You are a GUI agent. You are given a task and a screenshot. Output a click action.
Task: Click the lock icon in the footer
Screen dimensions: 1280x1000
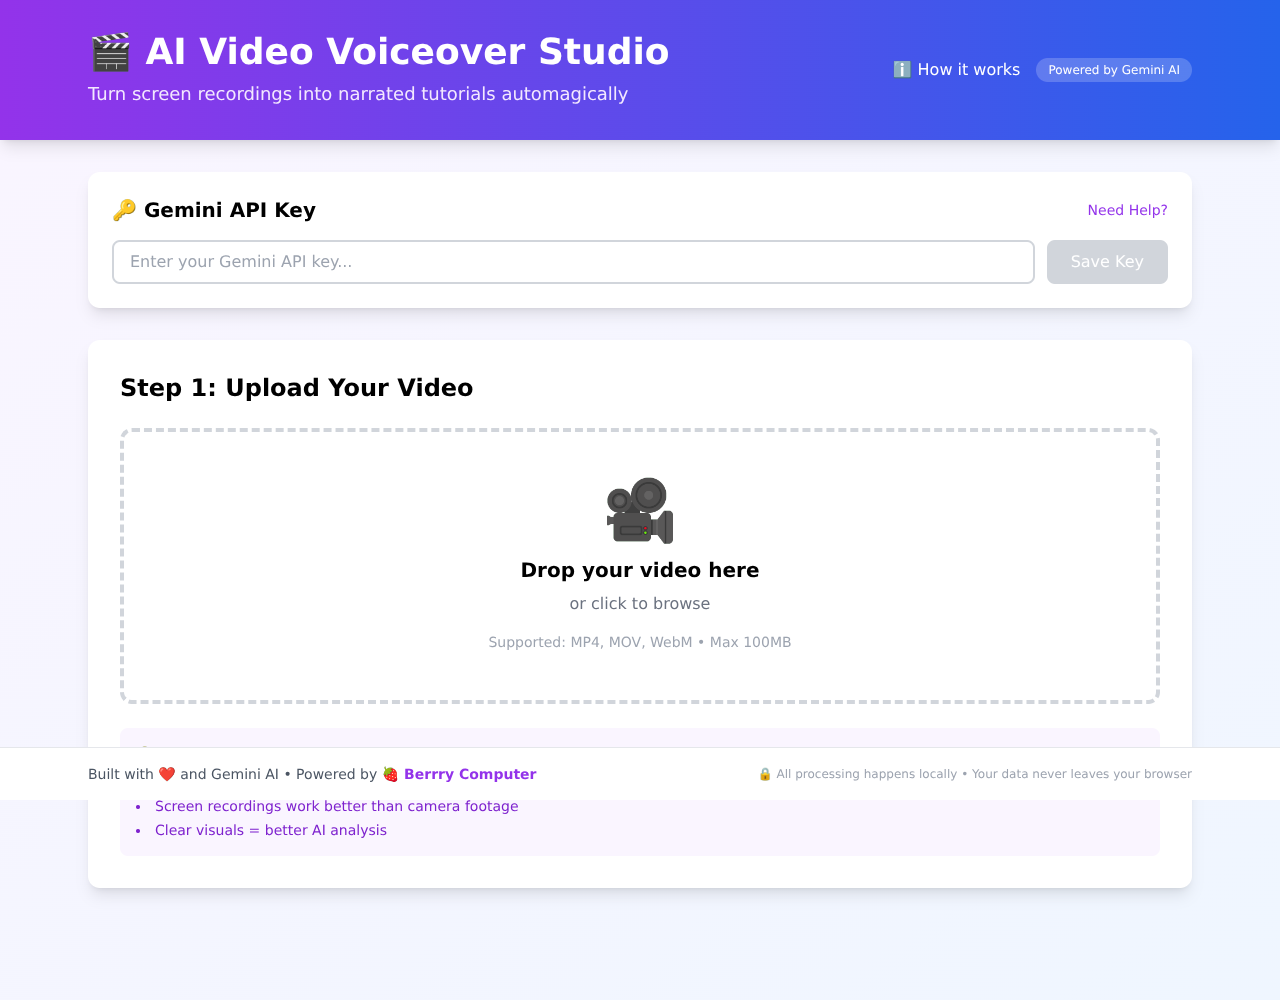click(765, 773)
